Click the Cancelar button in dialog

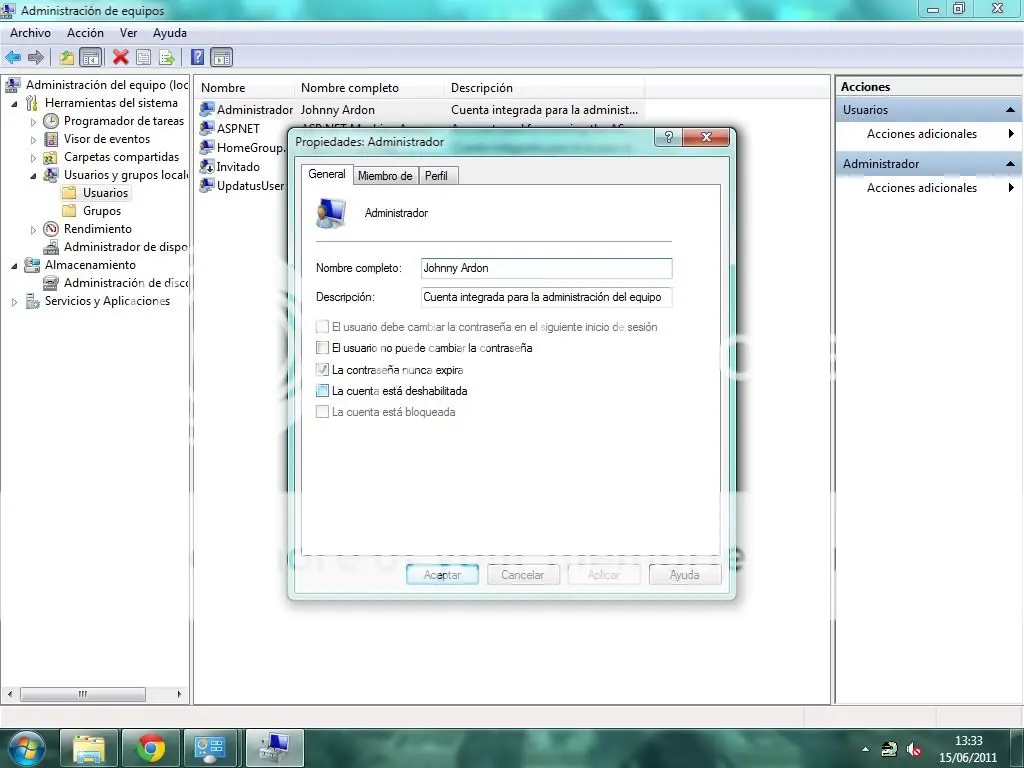[x=522, y=575]
